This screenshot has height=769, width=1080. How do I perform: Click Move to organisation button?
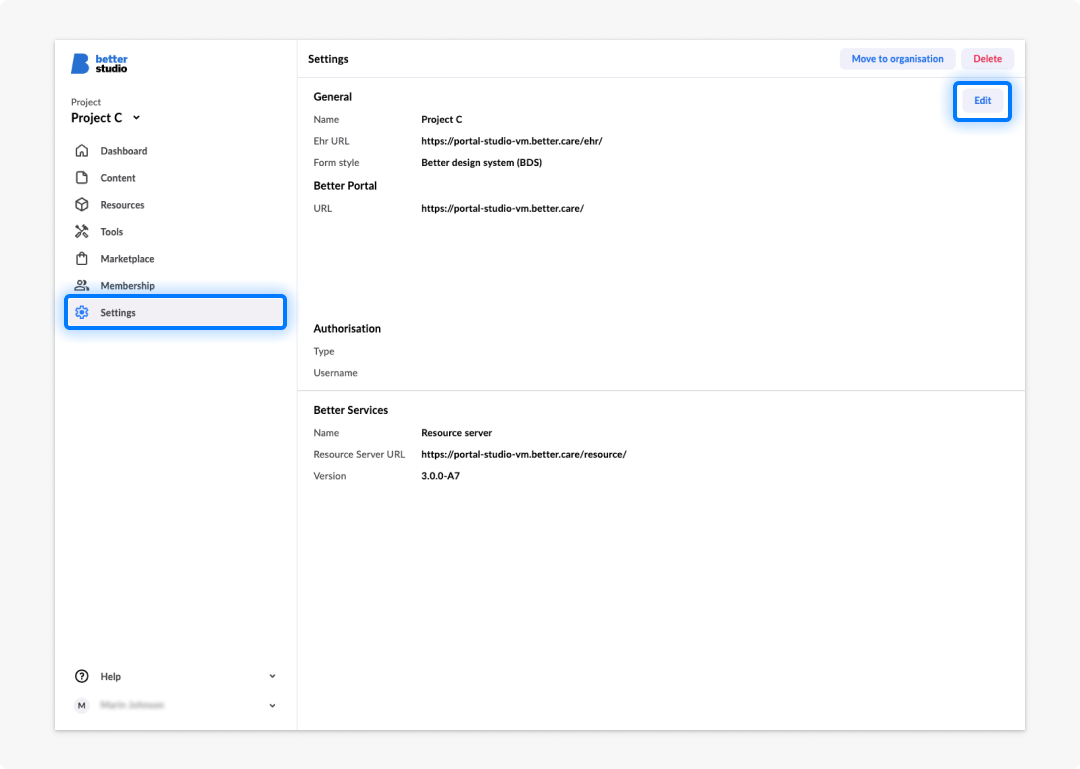[x=897, y=59]
